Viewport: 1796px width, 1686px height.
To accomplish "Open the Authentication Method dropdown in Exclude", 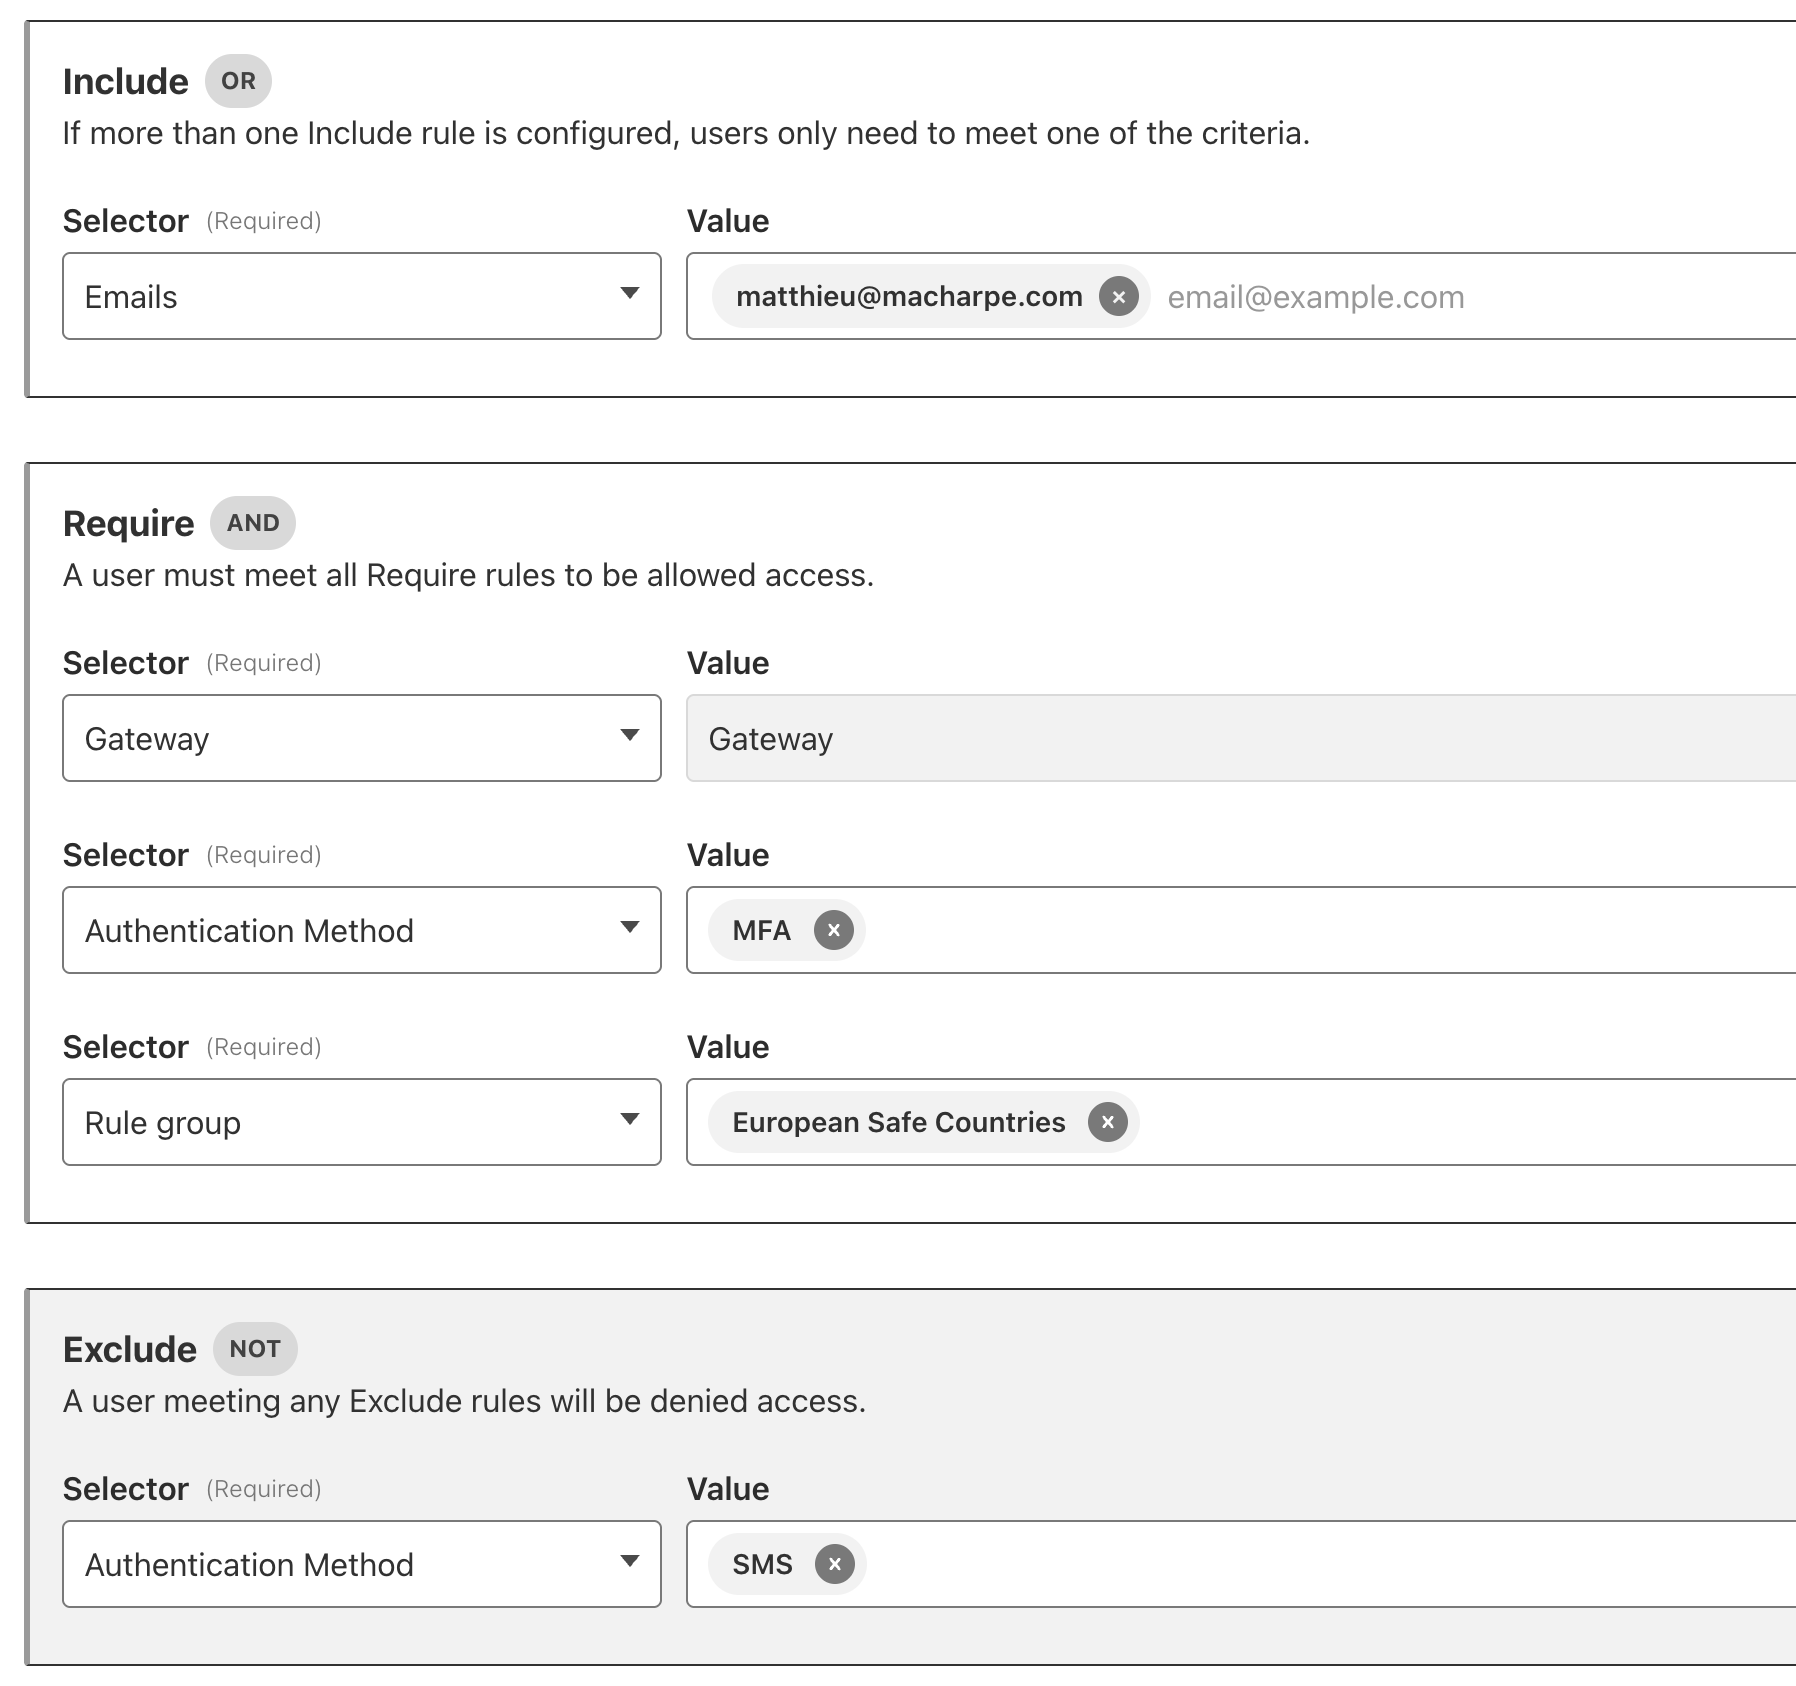I will point(362,1564).
